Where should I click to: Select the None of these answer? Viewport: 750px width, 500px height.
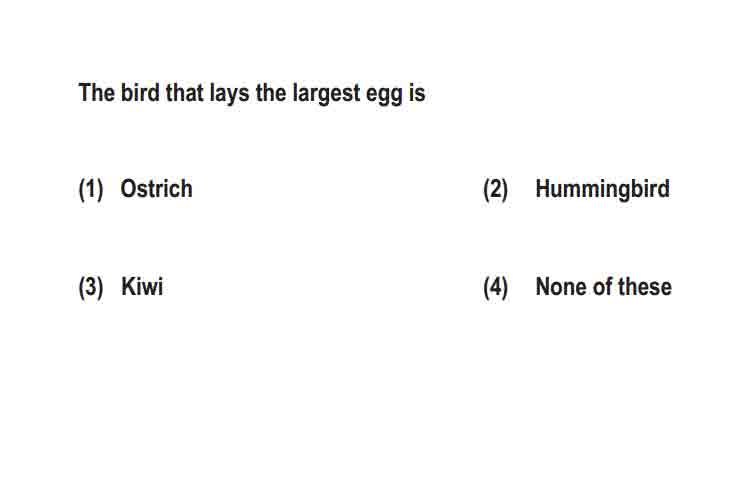click(x=604, y=287)
